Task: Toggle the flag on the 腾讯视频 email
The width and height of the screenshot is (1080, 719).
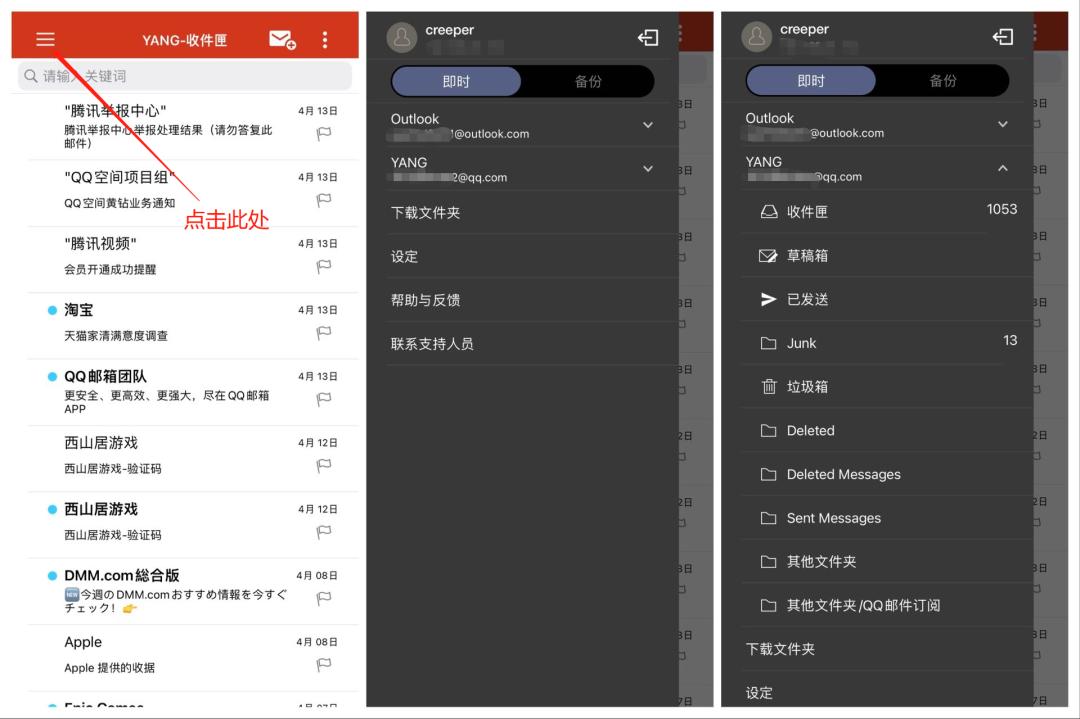Action: [x=323, y=266]
